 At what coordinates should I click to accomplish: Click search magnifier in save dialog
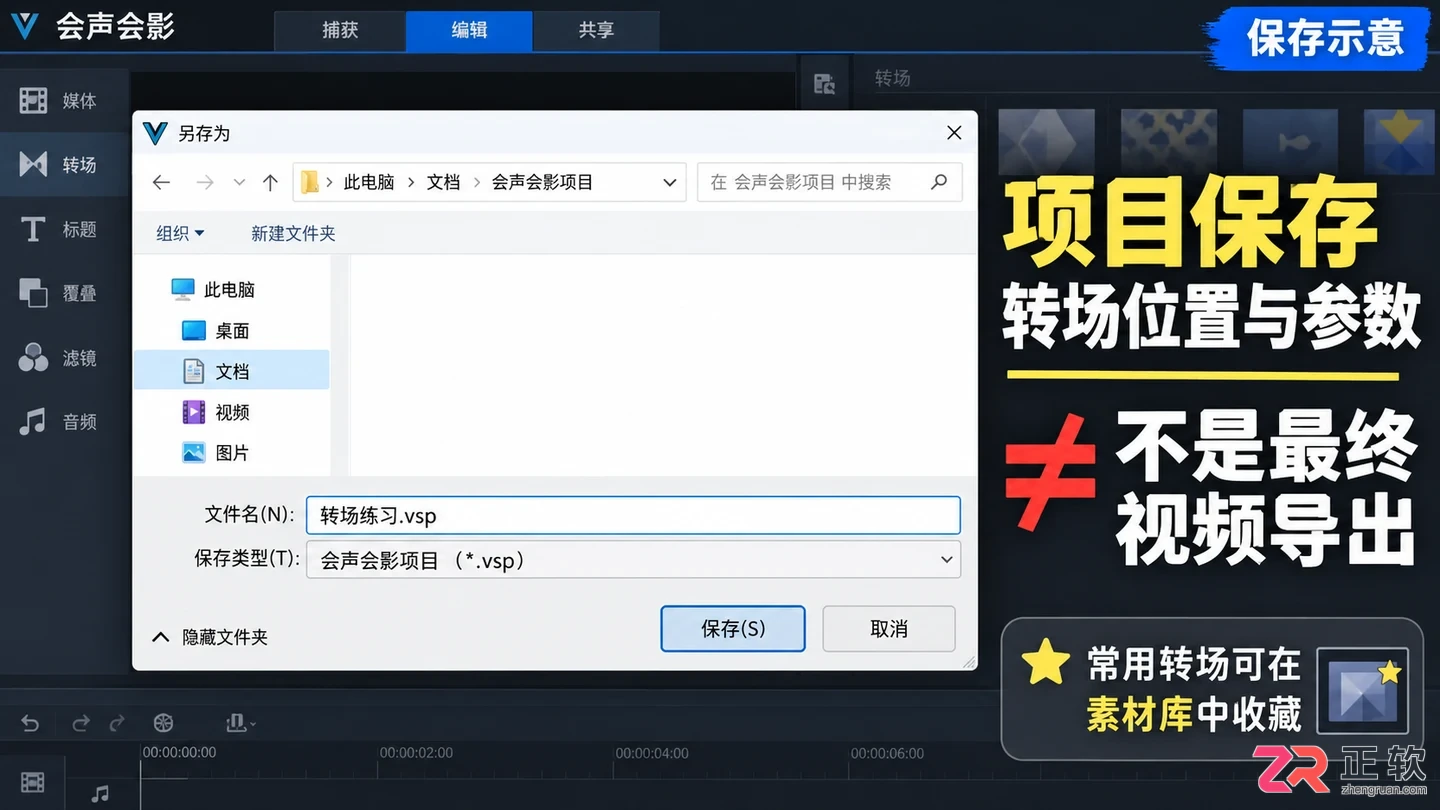pos(938,182)
